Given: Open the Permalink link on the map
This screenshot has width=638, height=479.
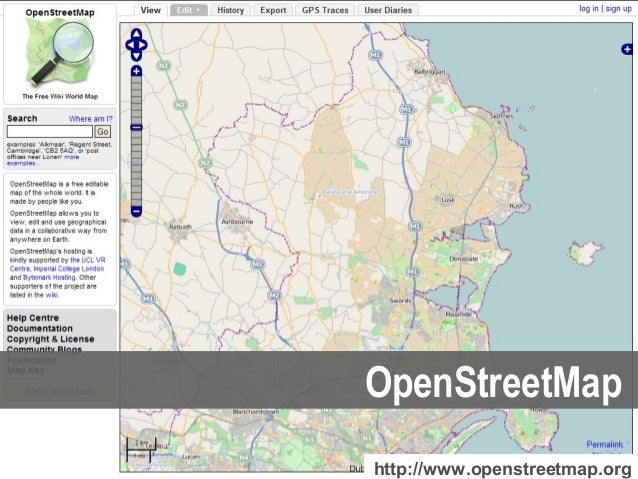Looking at the screenshot, I should tap(604, 443).
